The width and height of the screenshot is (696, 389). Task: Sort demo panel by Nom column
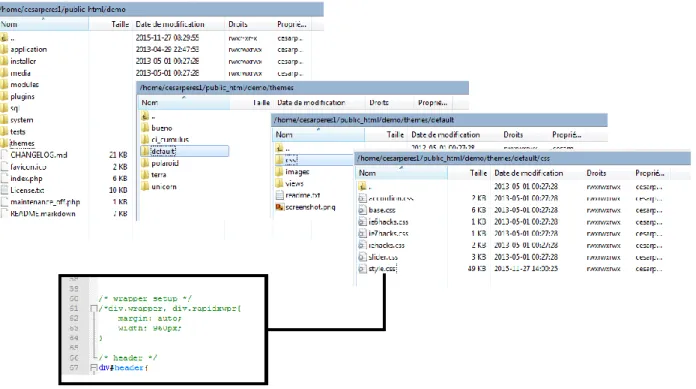coord(44,24)
